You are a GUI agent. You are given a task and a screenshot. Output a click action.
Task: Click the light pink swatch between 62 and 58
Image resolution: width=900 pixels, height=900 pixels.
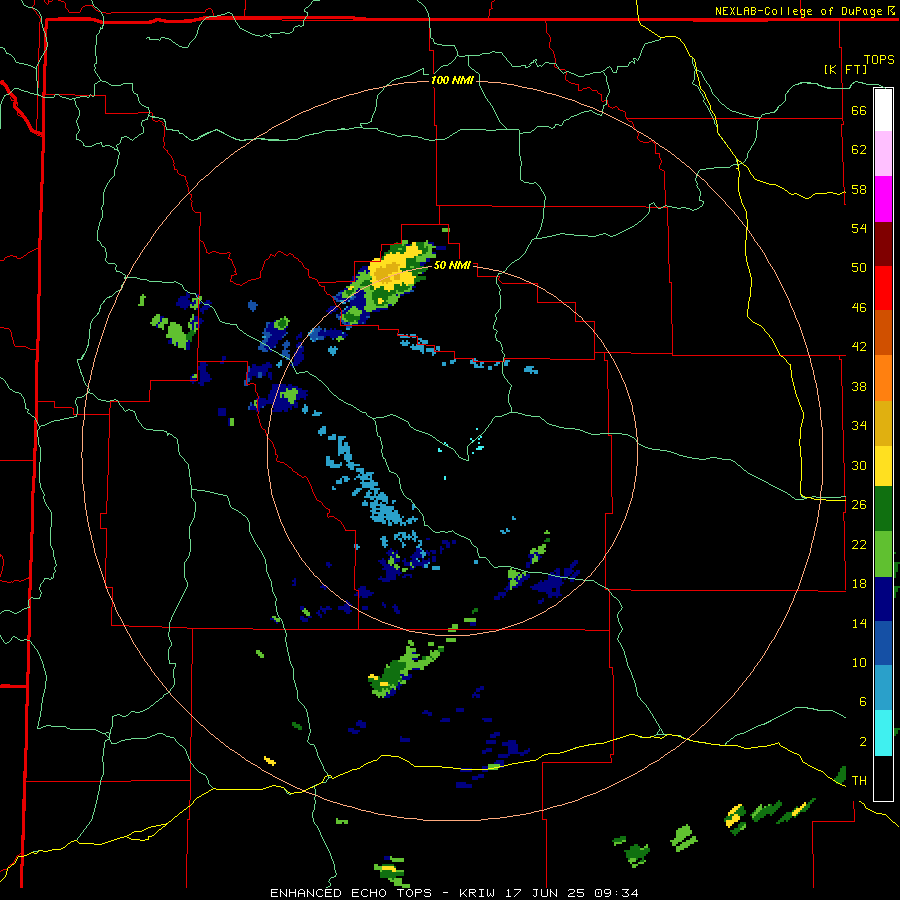(x=883, y=154)
